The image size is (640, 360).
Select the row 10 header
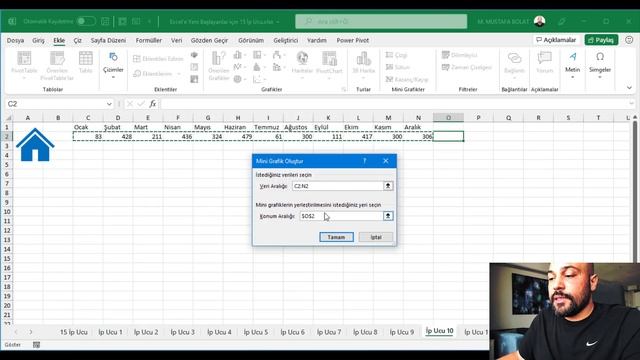pyautogui.click(x=7, y=212)
